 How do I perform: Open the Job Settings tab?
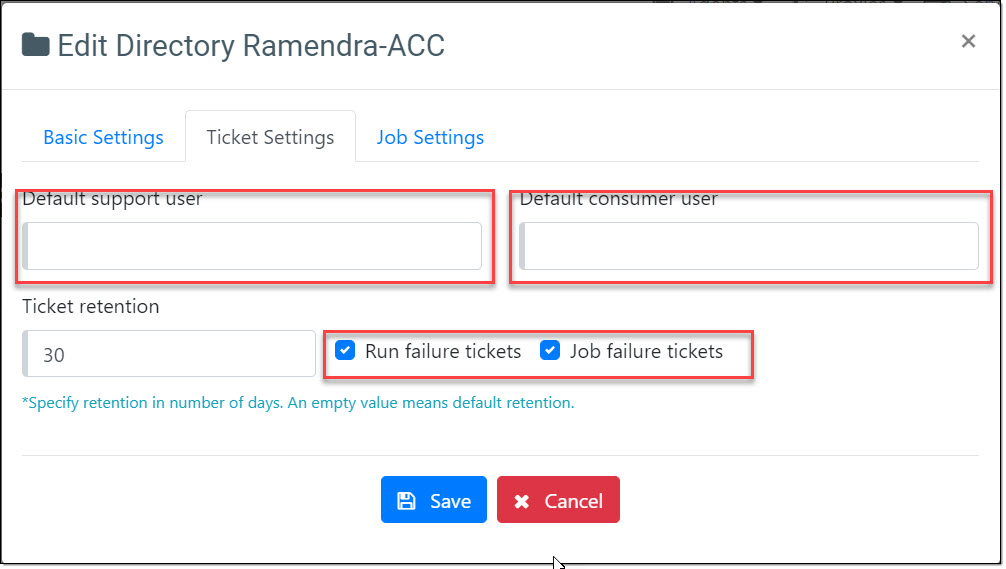point(430,138)
